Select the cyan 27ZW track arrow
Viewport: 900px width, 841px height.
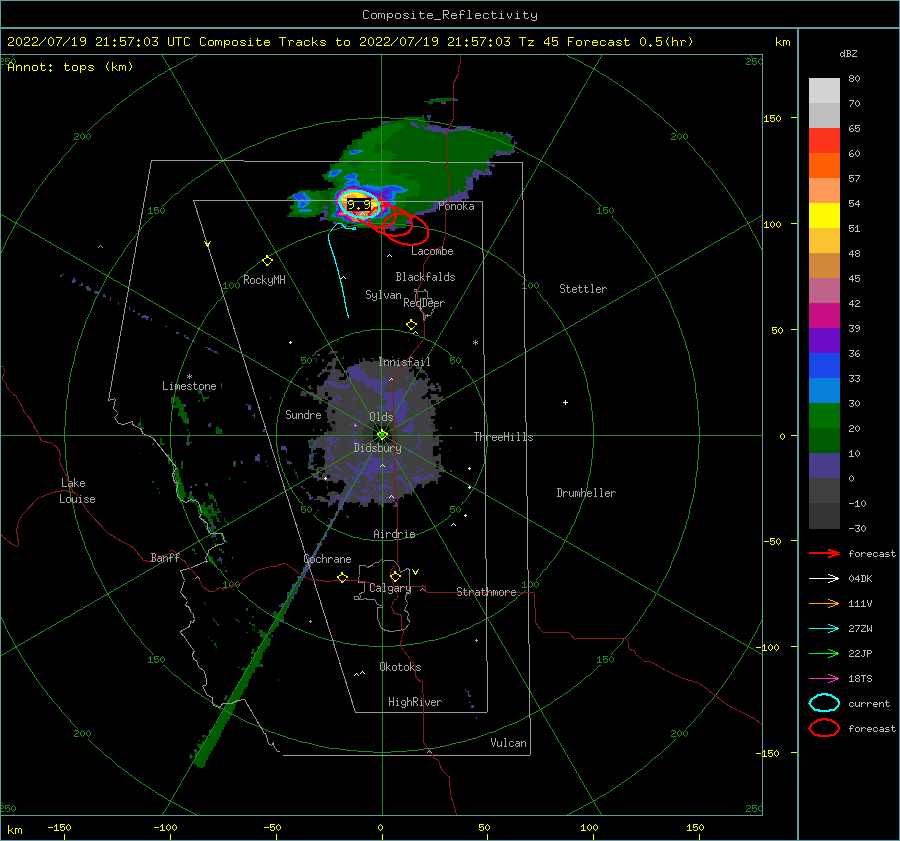[824, 629]
